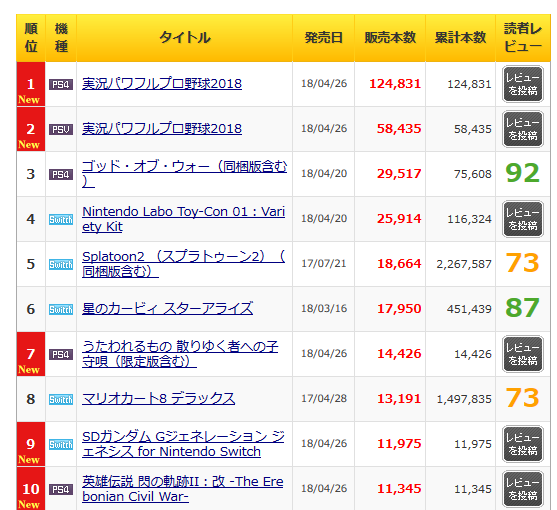Click cumulative total 2,267,587
This screenshot has height=510, width=557.
464,264
